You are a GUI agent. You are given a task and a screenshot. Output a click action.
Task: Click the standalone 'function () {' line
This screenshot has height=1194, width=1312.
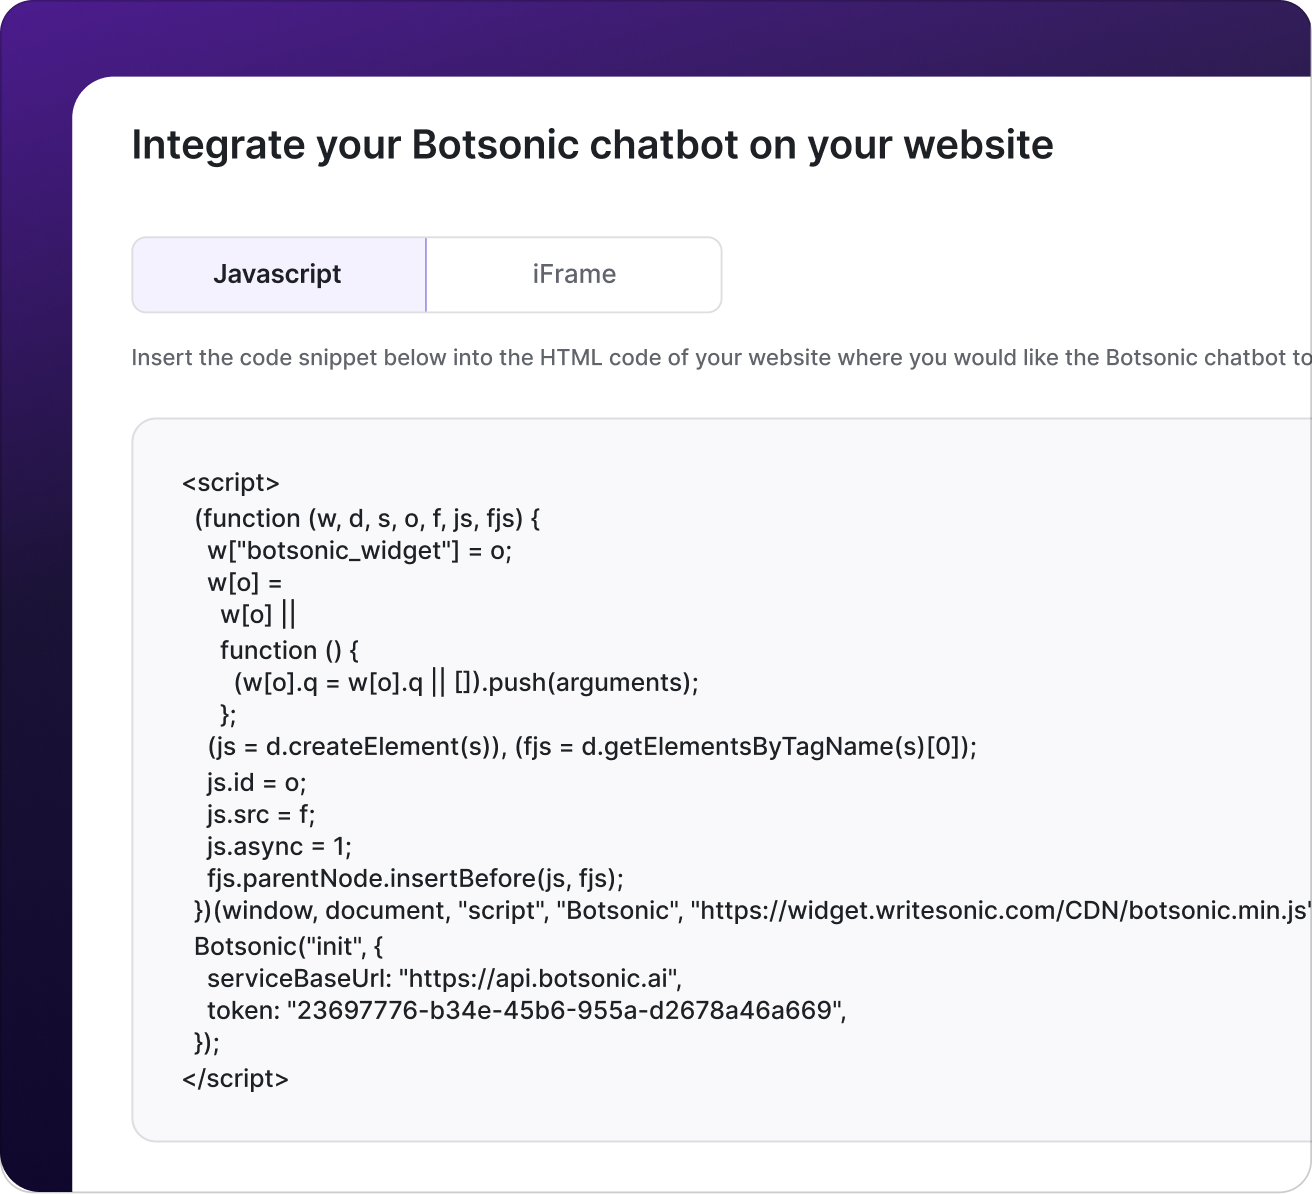(x=289, y=650)
